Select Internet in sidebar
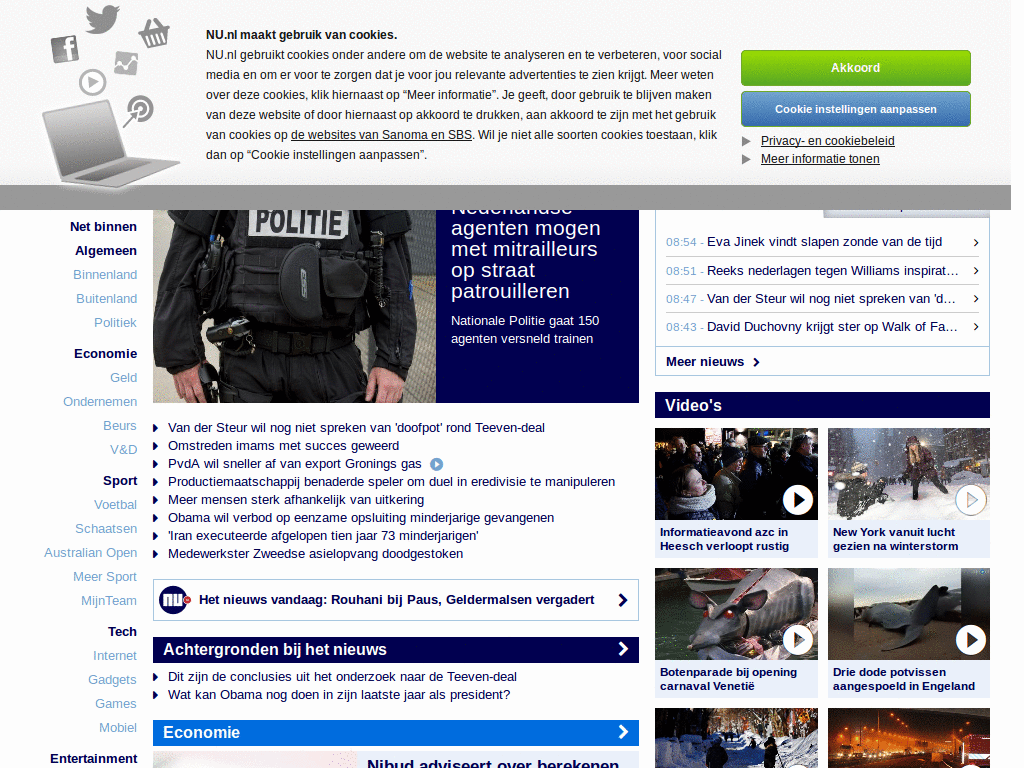Screen dimensions: 1024x768 coord(115,656)
